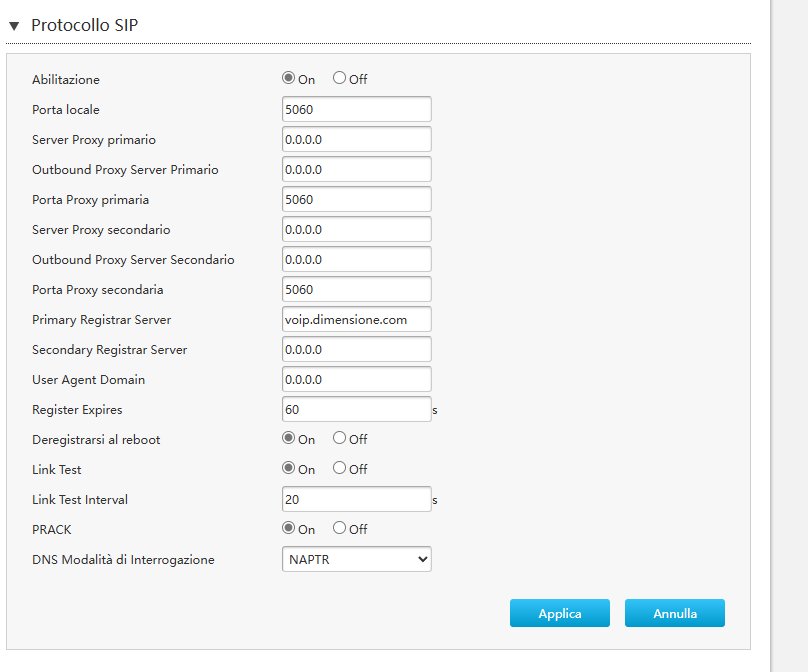Click the Primary Registrar Server field

coord(357,319)
